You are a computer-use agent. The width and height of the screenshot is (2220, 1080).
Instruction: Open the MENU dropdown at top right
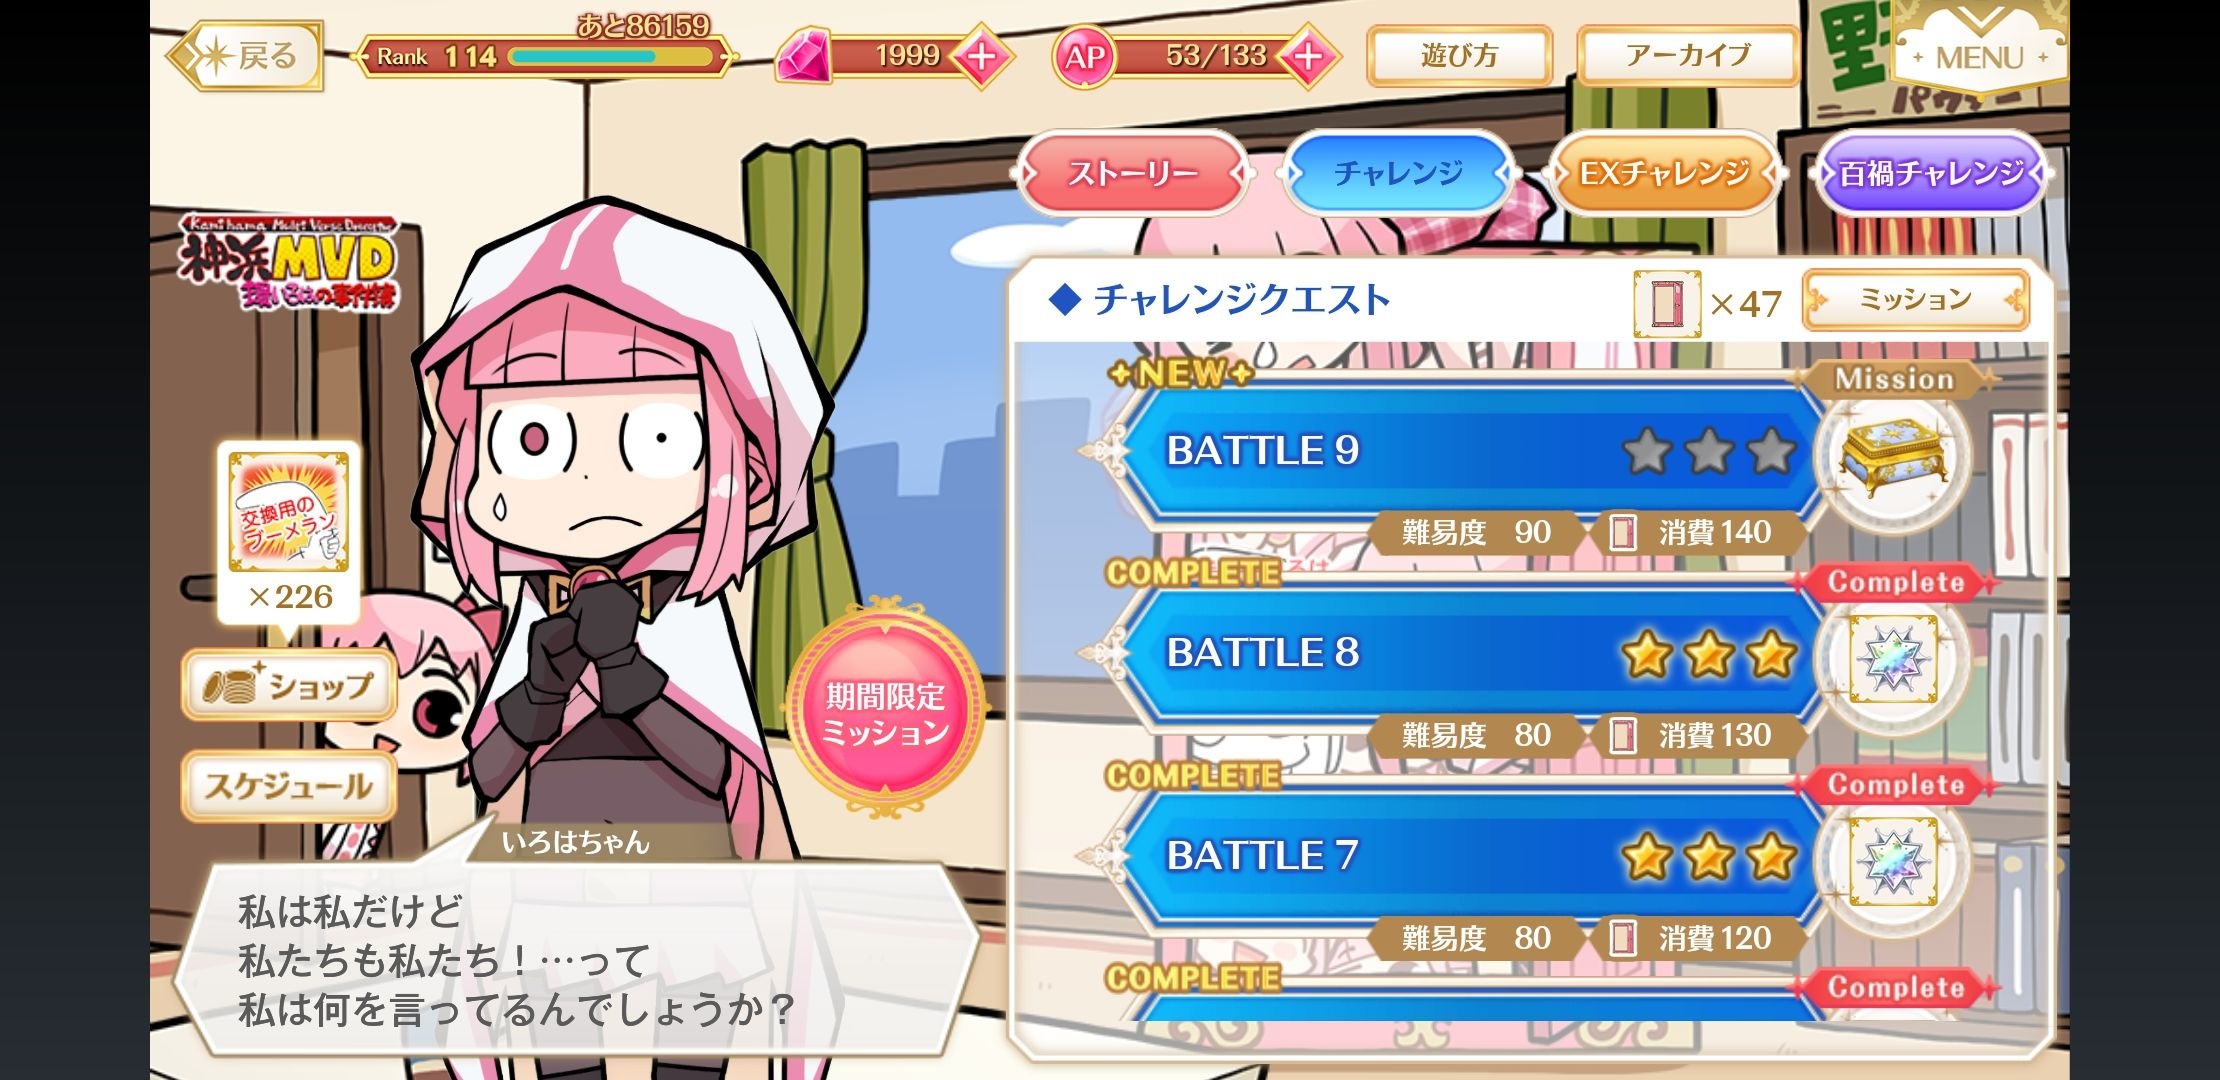click(x=1980, y=50)
